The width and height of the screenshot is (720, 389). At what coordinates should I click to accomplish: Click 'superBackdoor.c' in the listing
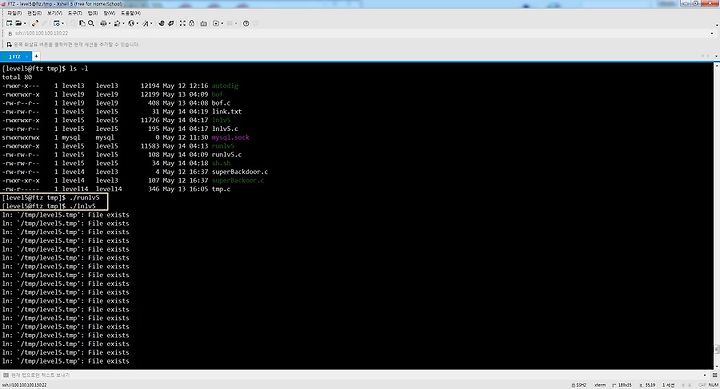pyautogui.click(x=240, y=172)
